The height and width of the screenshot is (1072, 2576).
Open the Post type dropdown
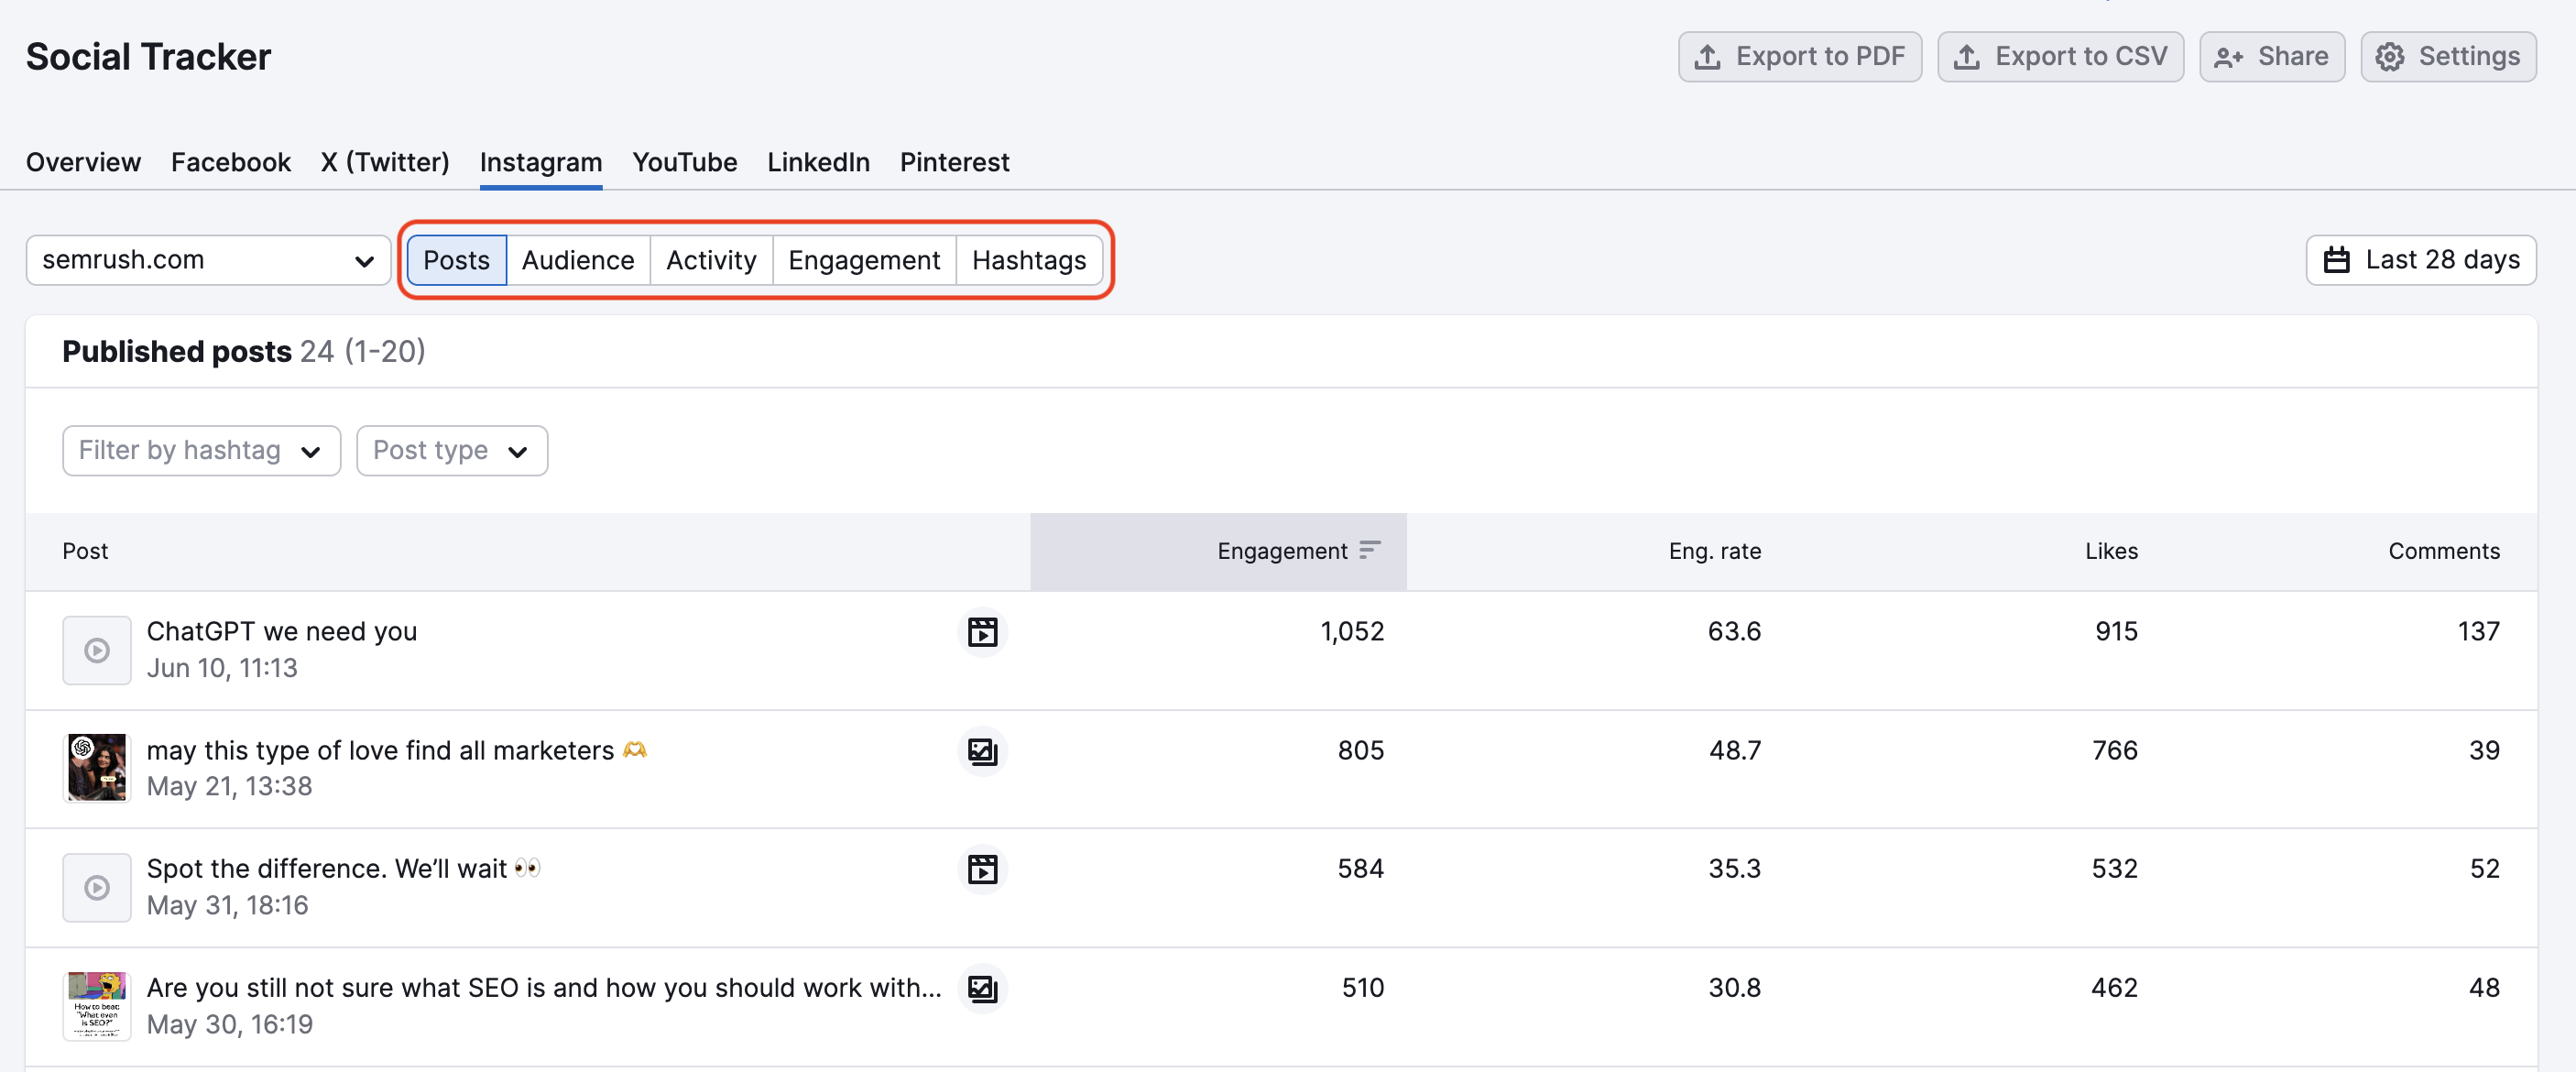pos(452,451)
